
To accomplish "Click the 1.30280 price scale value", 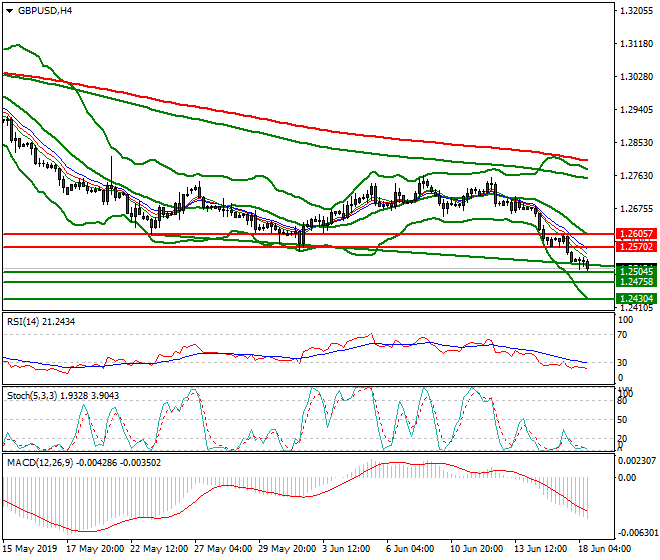I will 636,77.
